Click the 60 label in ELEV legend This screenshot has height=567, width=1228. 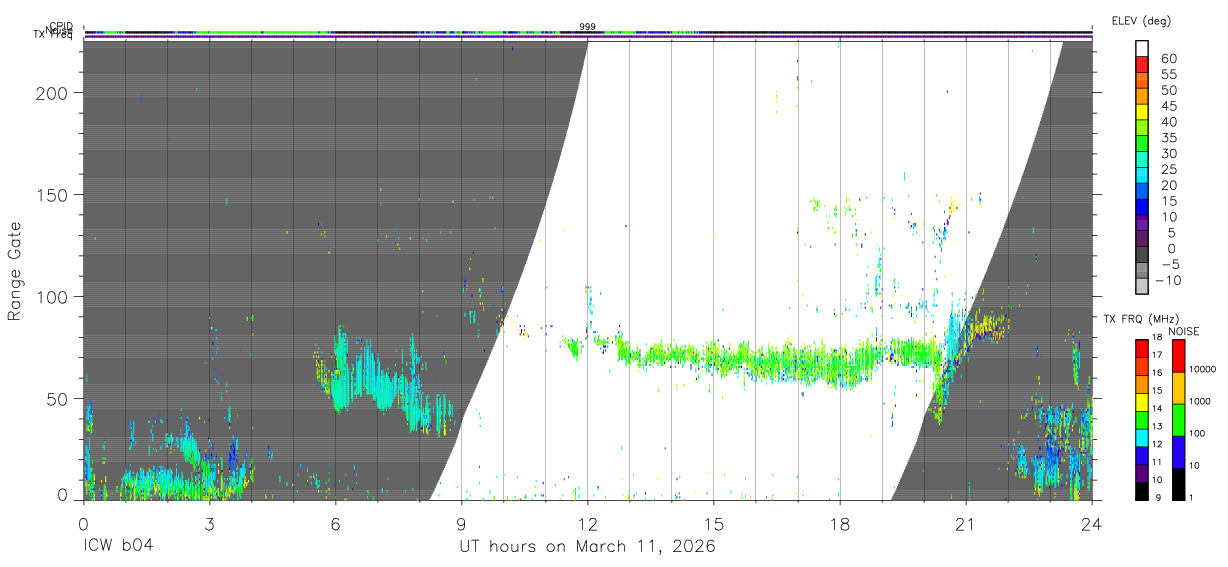point(1167,58)
